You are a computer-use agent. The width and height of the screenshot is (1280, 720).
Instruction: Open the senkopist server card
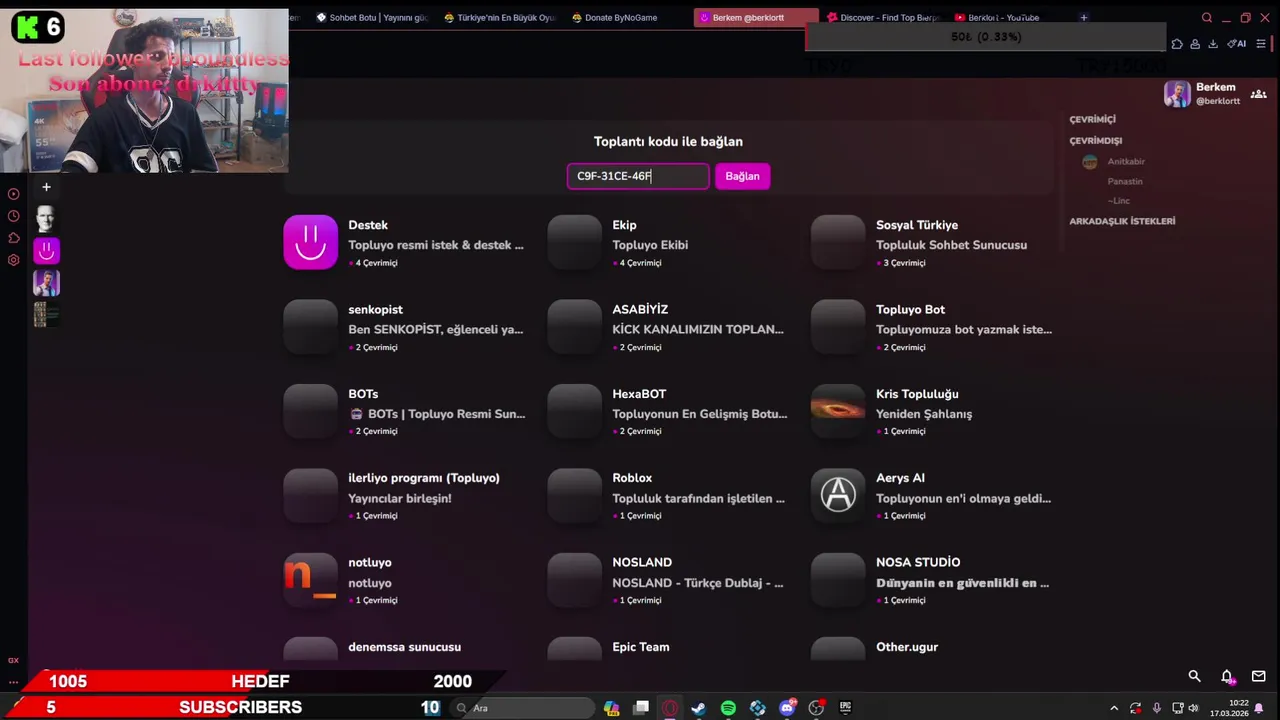coord(407,327)
